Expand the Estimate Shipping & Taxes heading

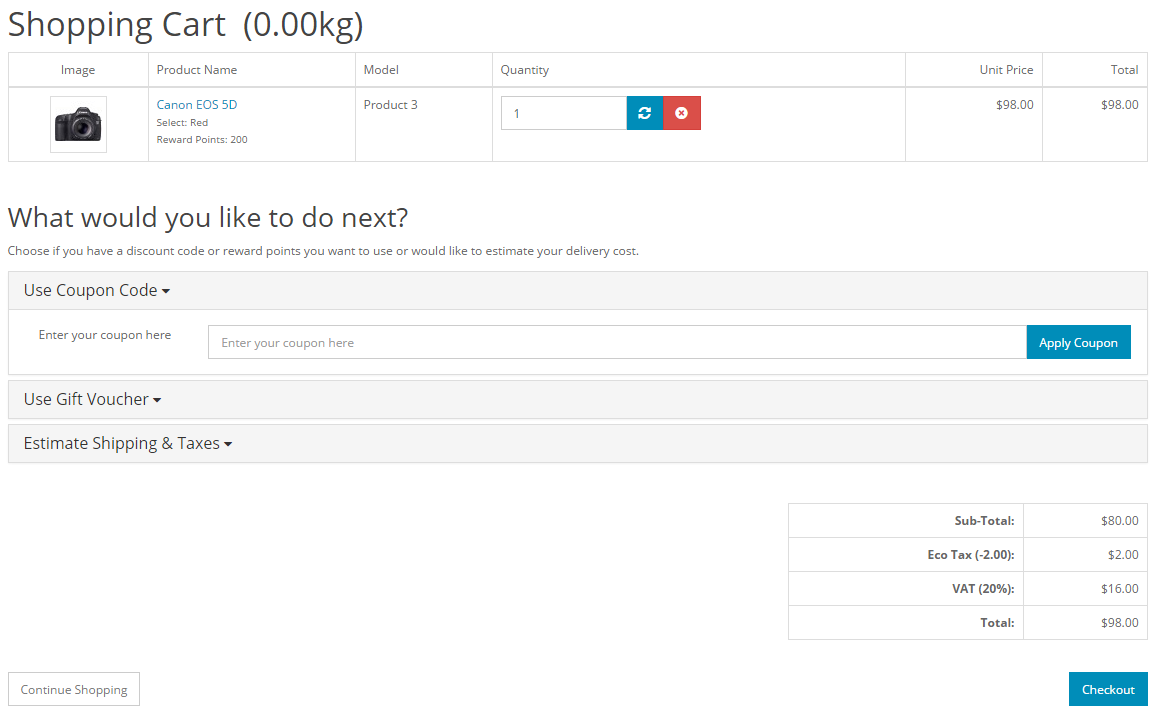pyautogui.click(x=121, y=443)
